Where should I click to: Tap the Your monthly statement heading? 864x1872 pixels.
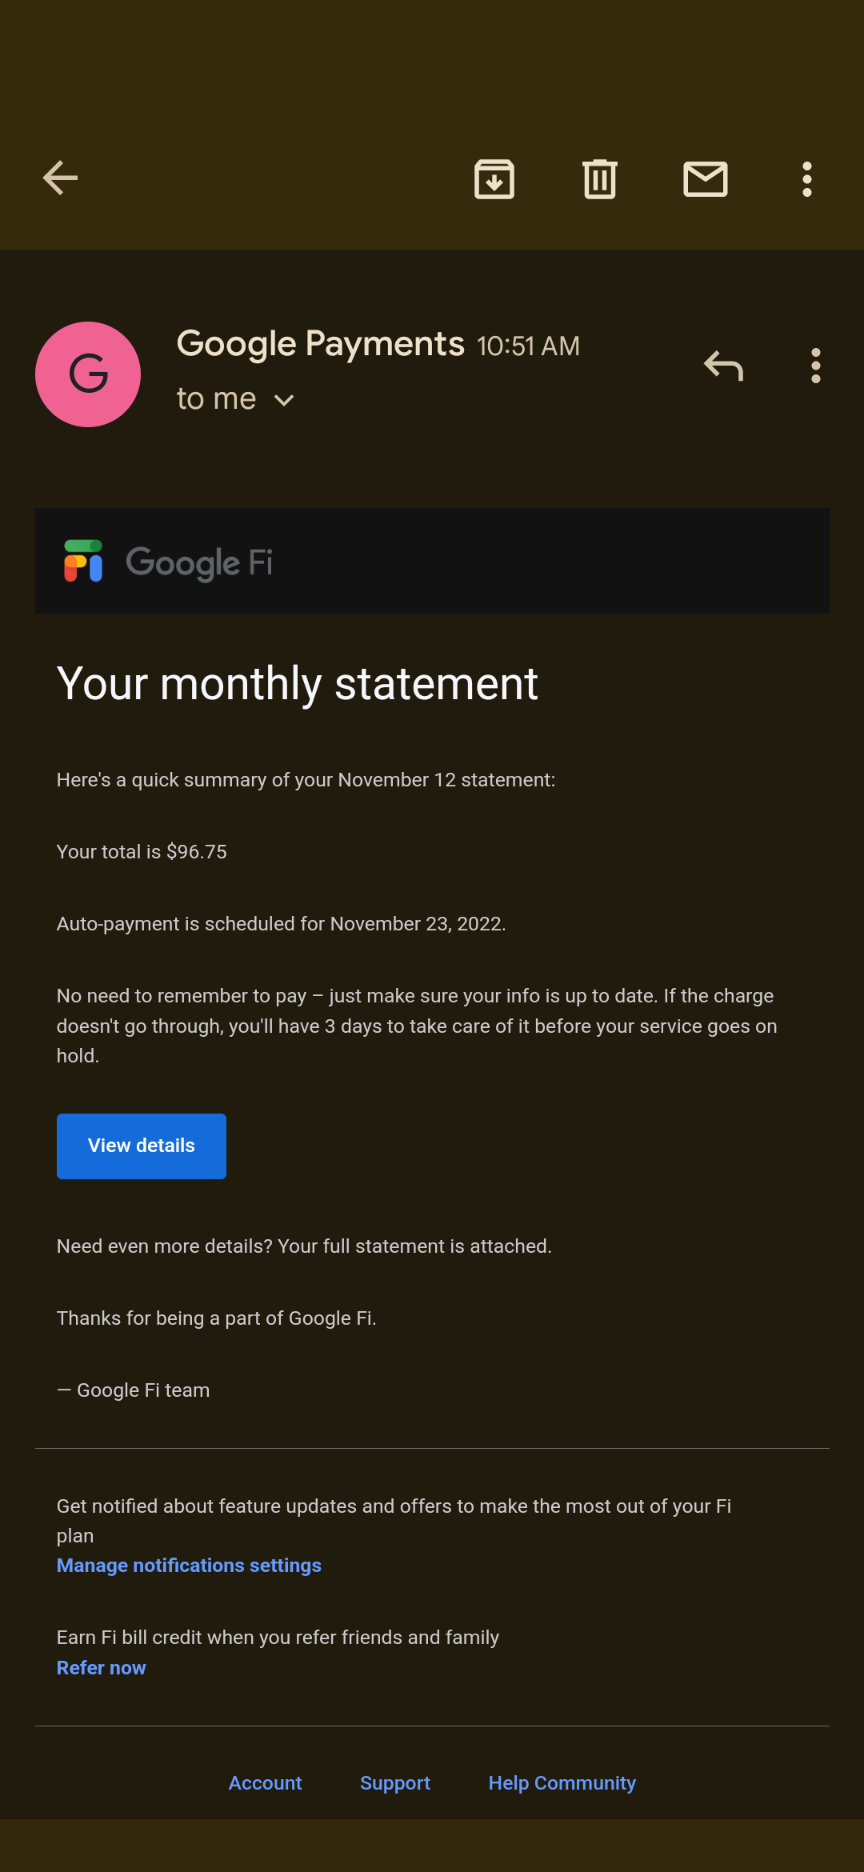point(297,684)
